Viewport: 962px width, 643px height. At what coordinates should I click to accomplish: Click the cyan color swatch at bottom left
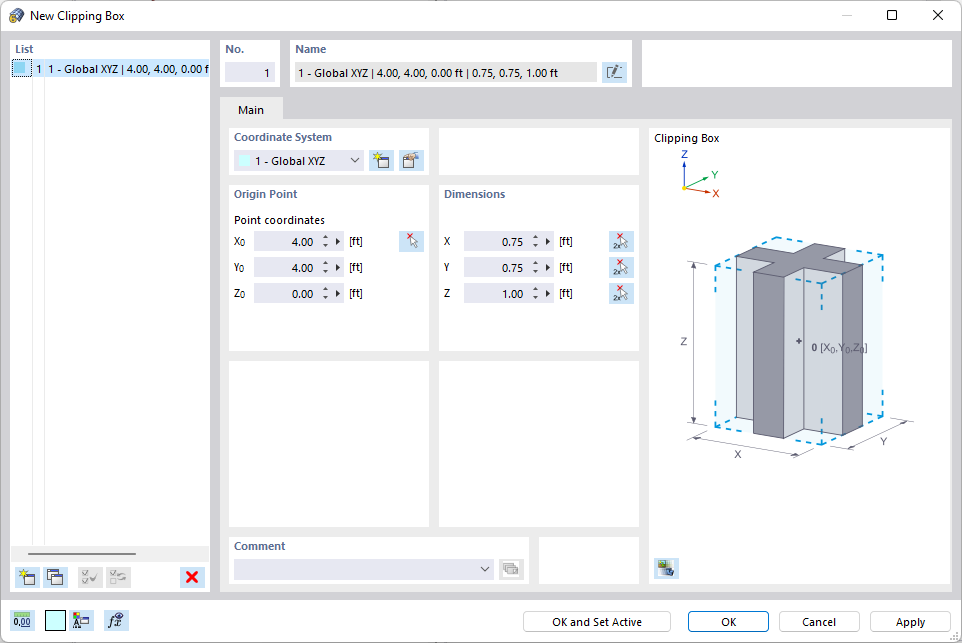(55, 621)
